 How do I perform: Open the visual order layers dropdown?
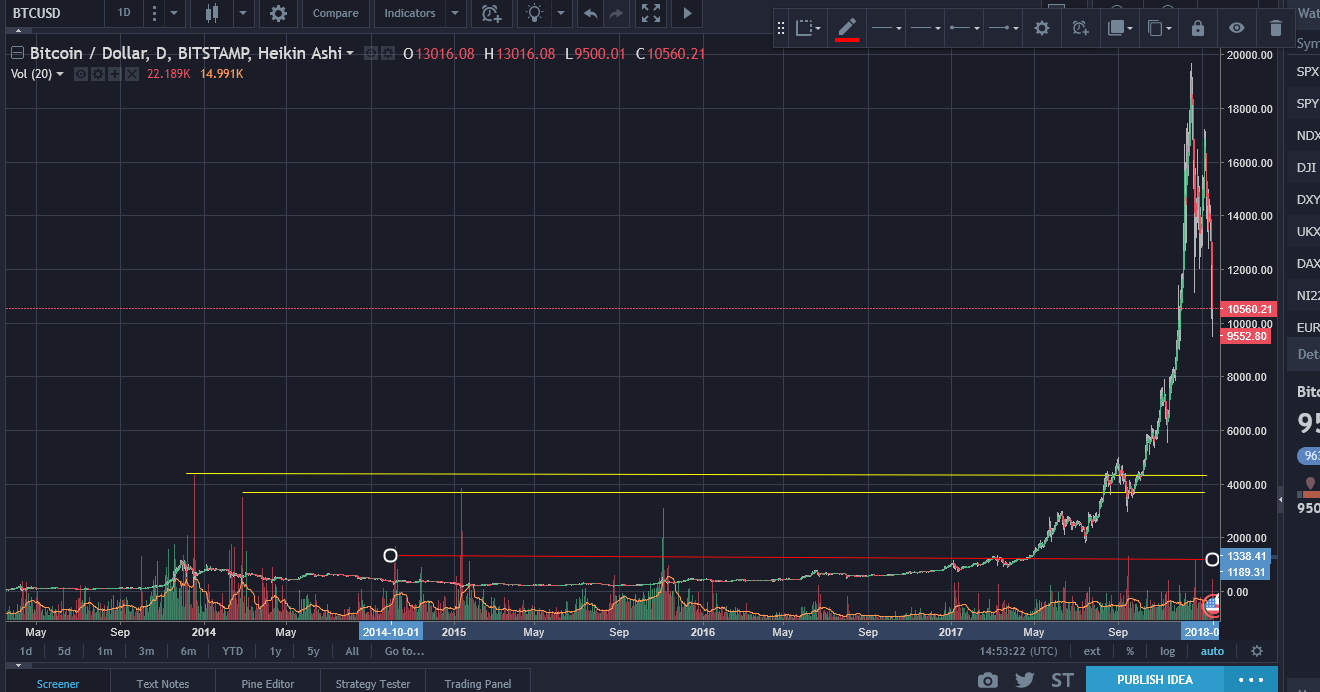pos(1119,28)
